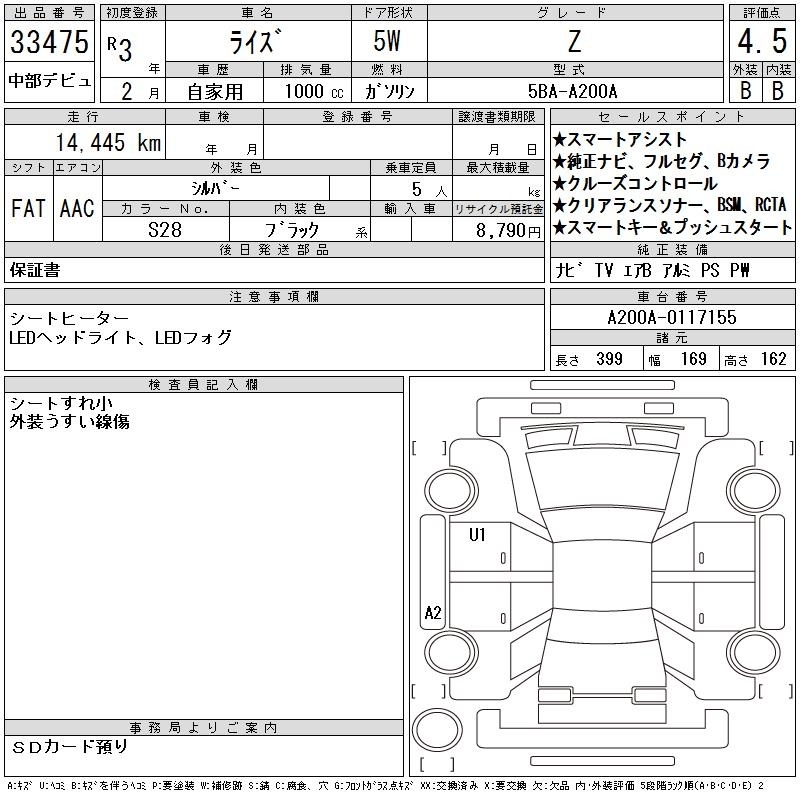
Task: Click the lot number 33475
Action: tap(49, 43)
